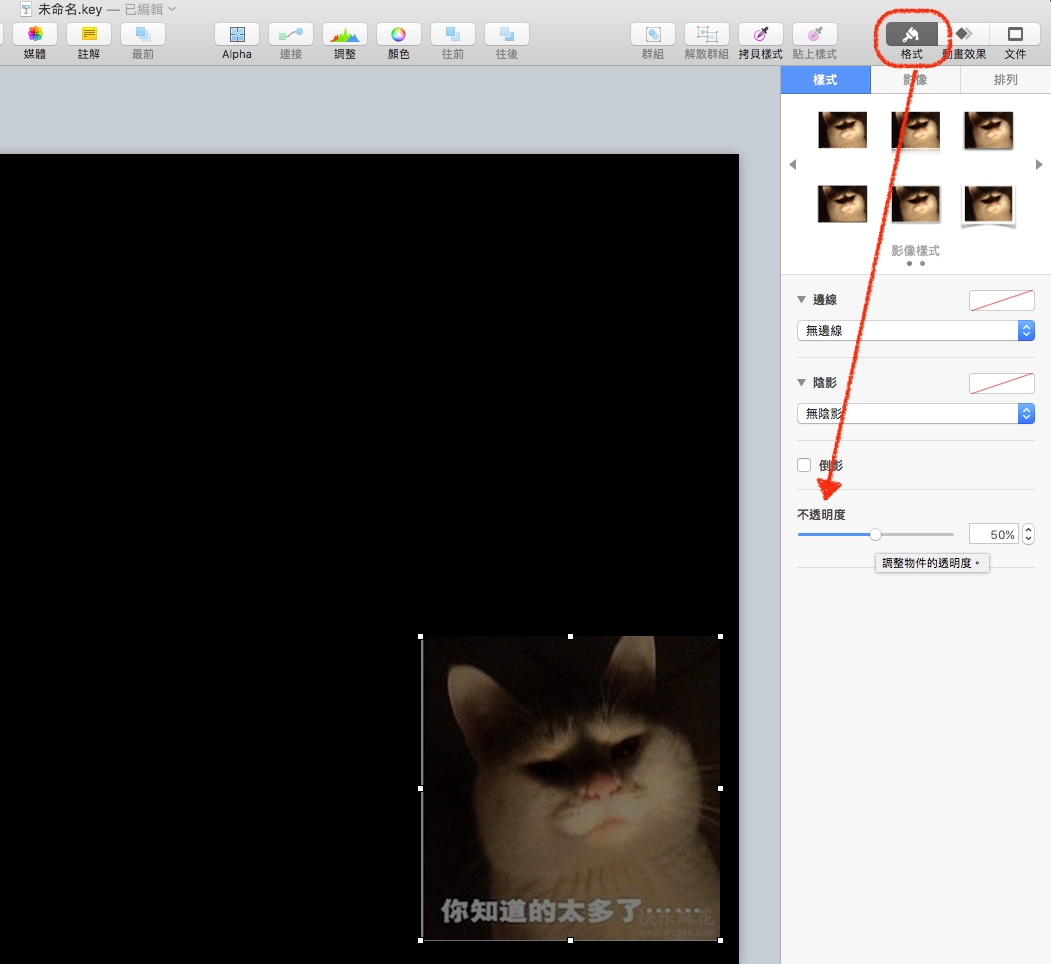Click the 格式 (Format) inspector button
This screenshot has height=964, width=1051.
point(911,34)
